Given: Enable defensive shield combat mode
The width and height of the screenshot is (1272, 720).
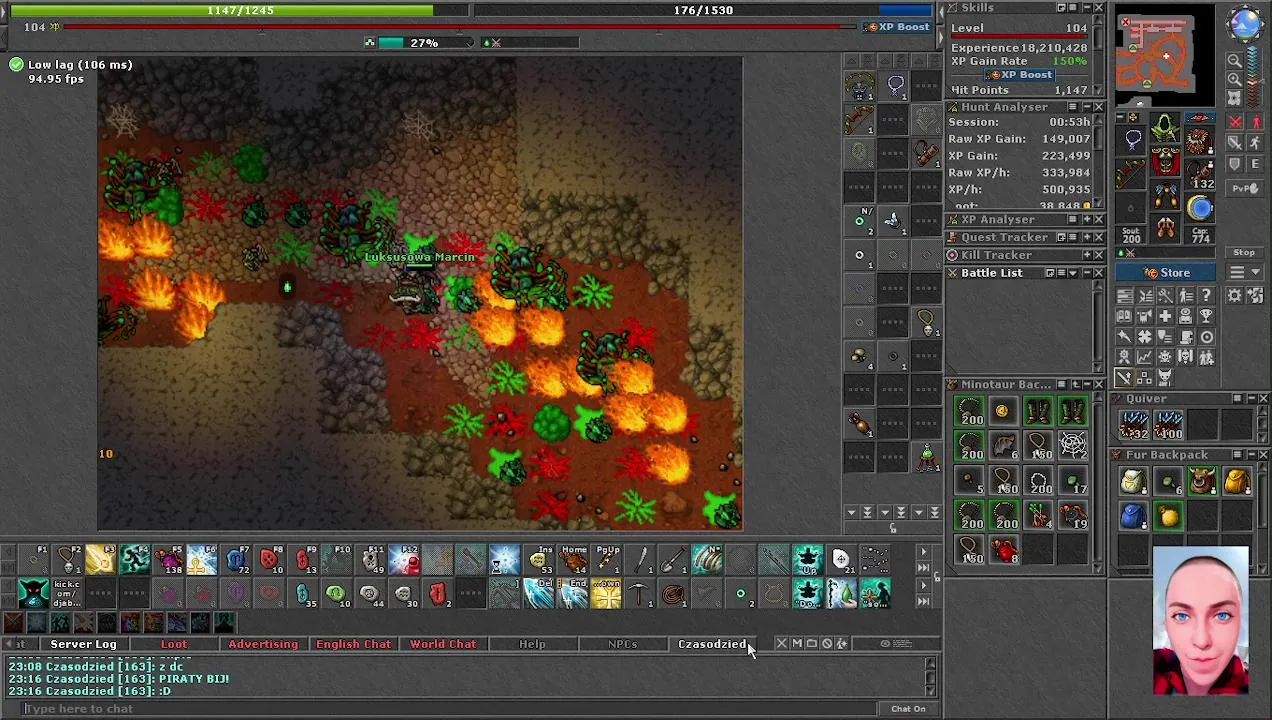Looking at the screenshot, I should 1236,164.
